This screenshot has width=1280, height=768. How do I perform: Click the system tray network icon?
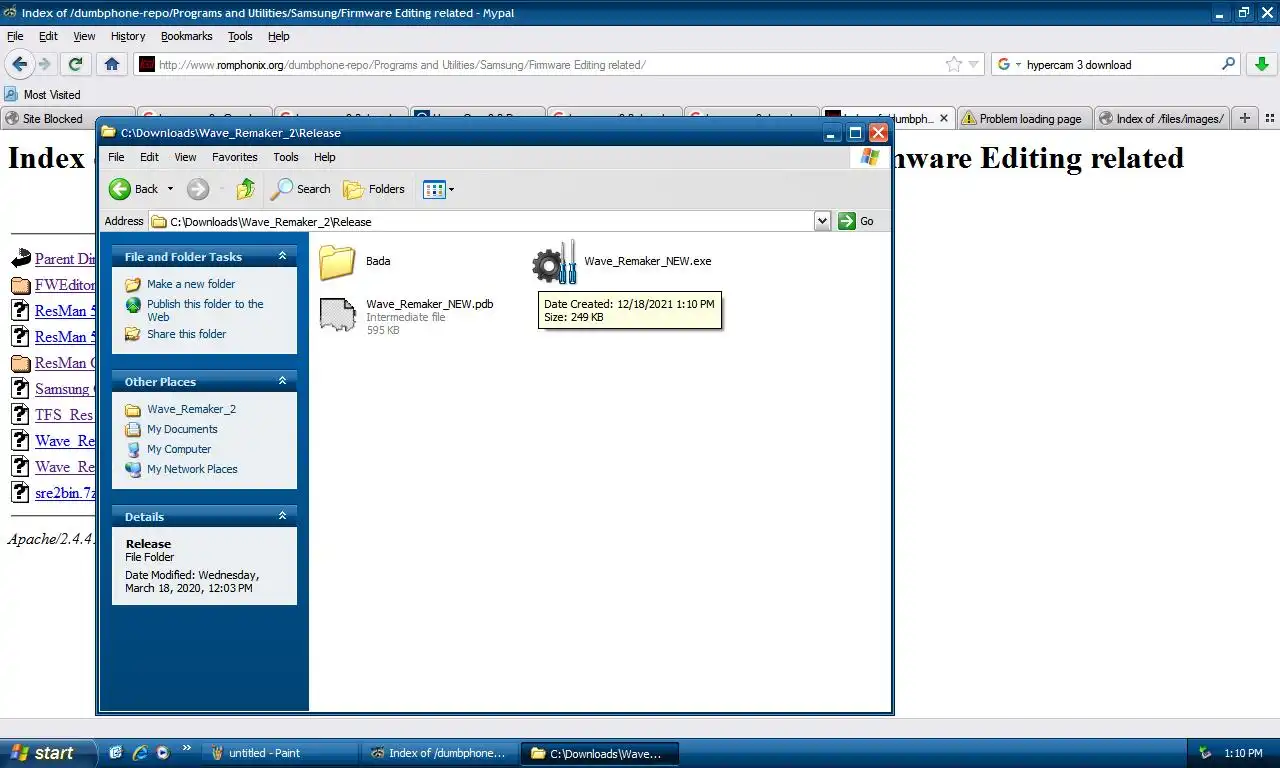pyautogui.click(x=1205, y=753)
